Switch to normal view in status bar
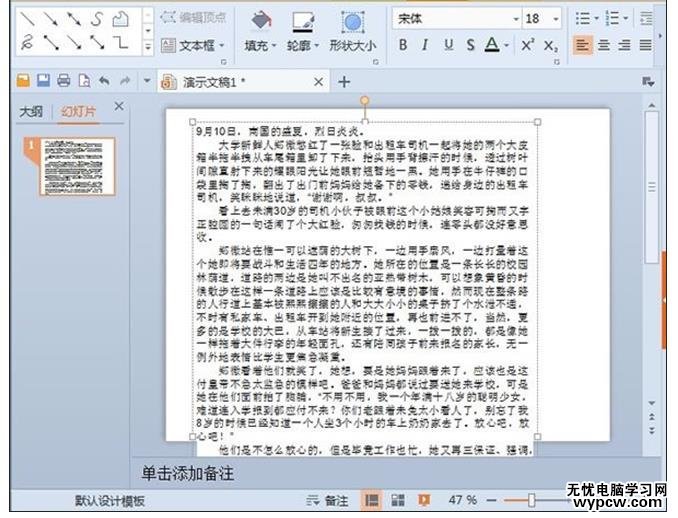 [371, 500]
